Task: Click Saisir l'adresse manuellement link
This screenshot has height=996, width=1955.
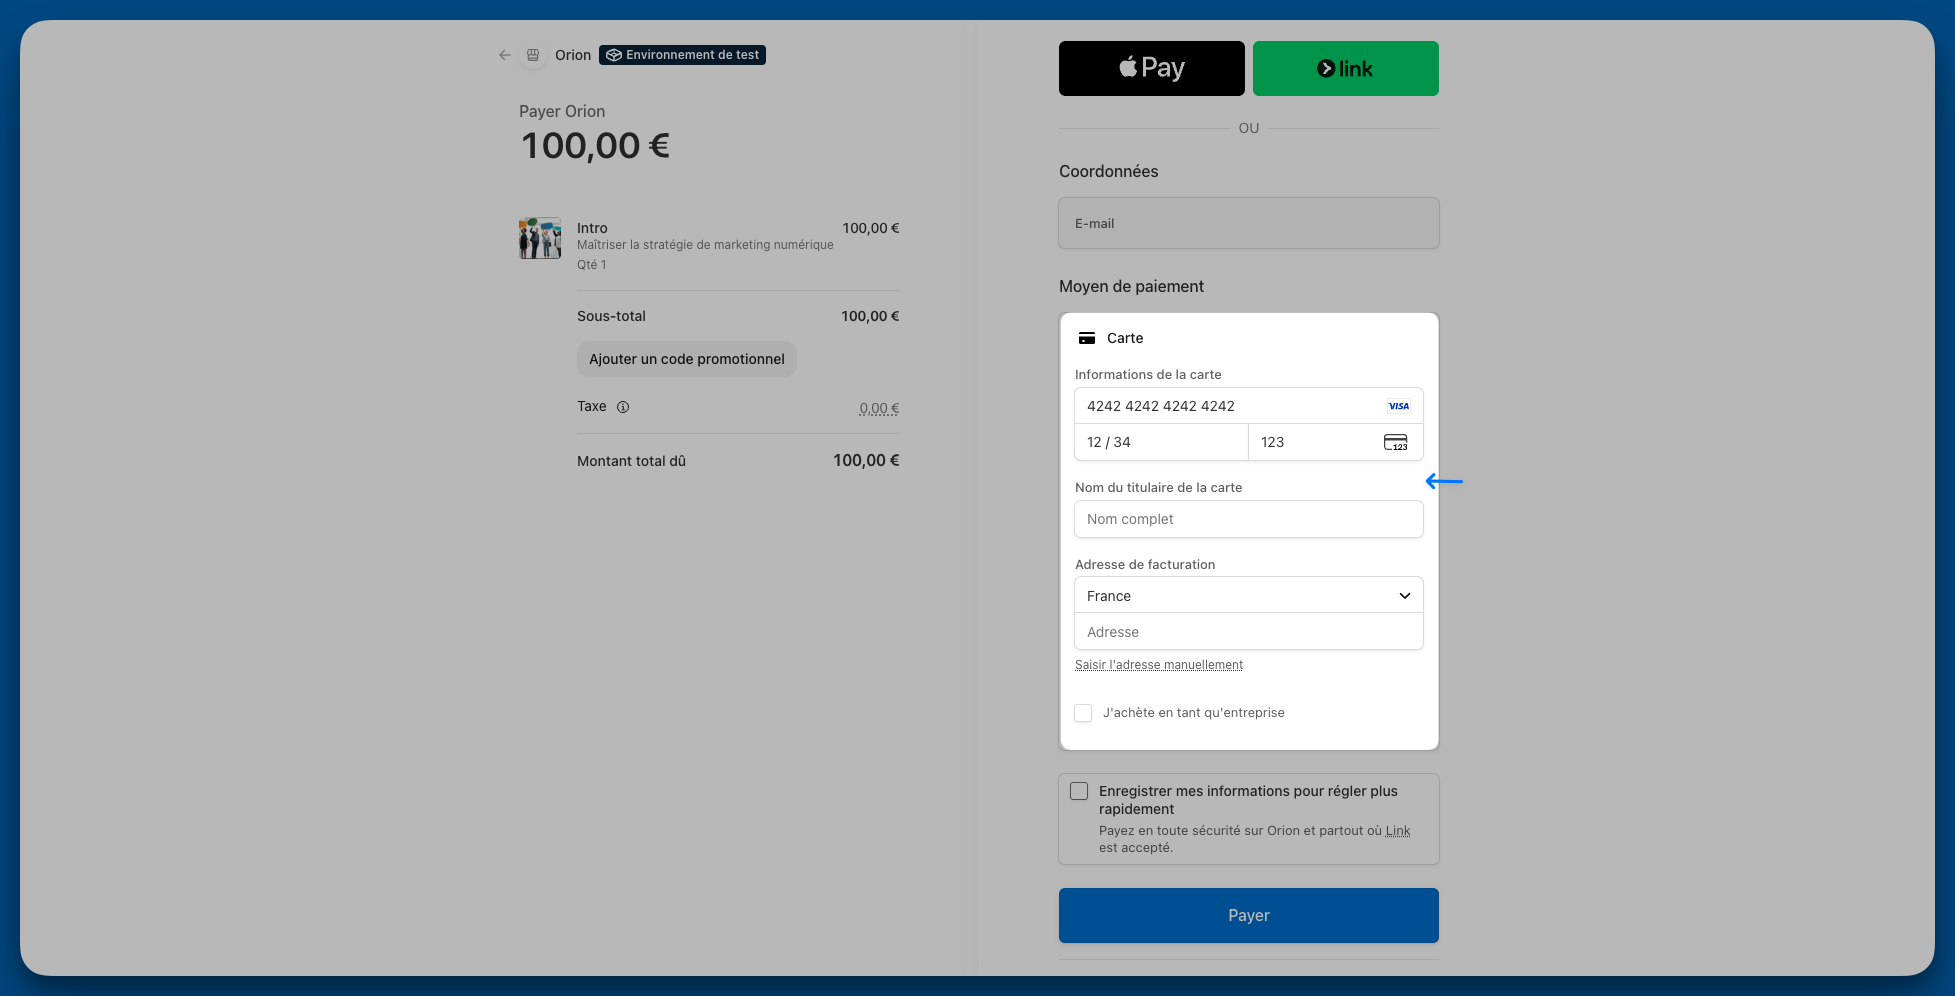Action: tap(1159, 665)
